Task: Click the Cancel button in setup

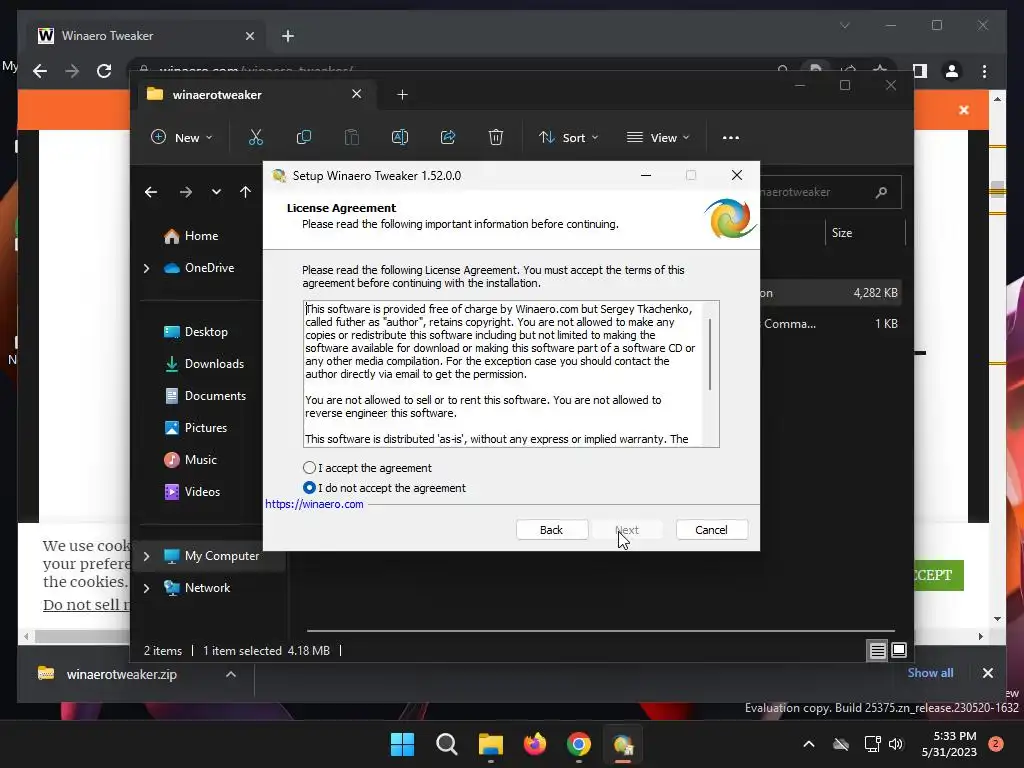Action: click(712, 530)
